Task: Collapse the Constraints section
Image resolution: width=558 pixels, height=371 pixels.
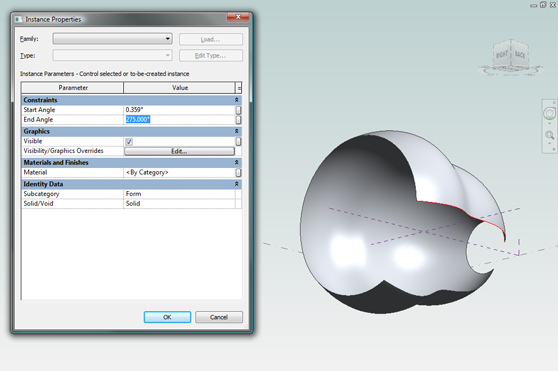Action: pos(236,100)
